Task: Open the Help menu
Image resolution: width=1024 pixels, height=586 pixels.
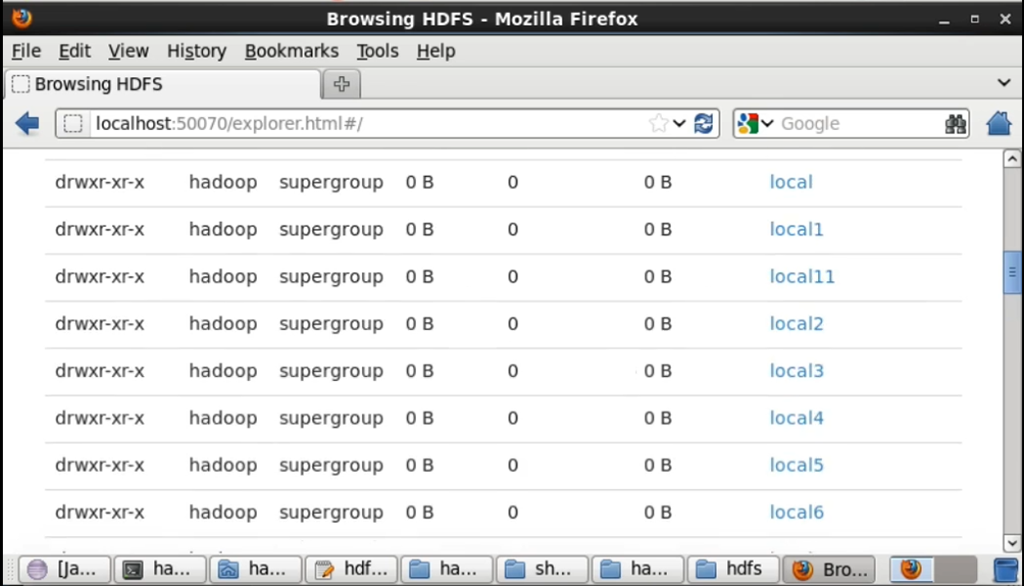Action: click(x=436, y=51)
